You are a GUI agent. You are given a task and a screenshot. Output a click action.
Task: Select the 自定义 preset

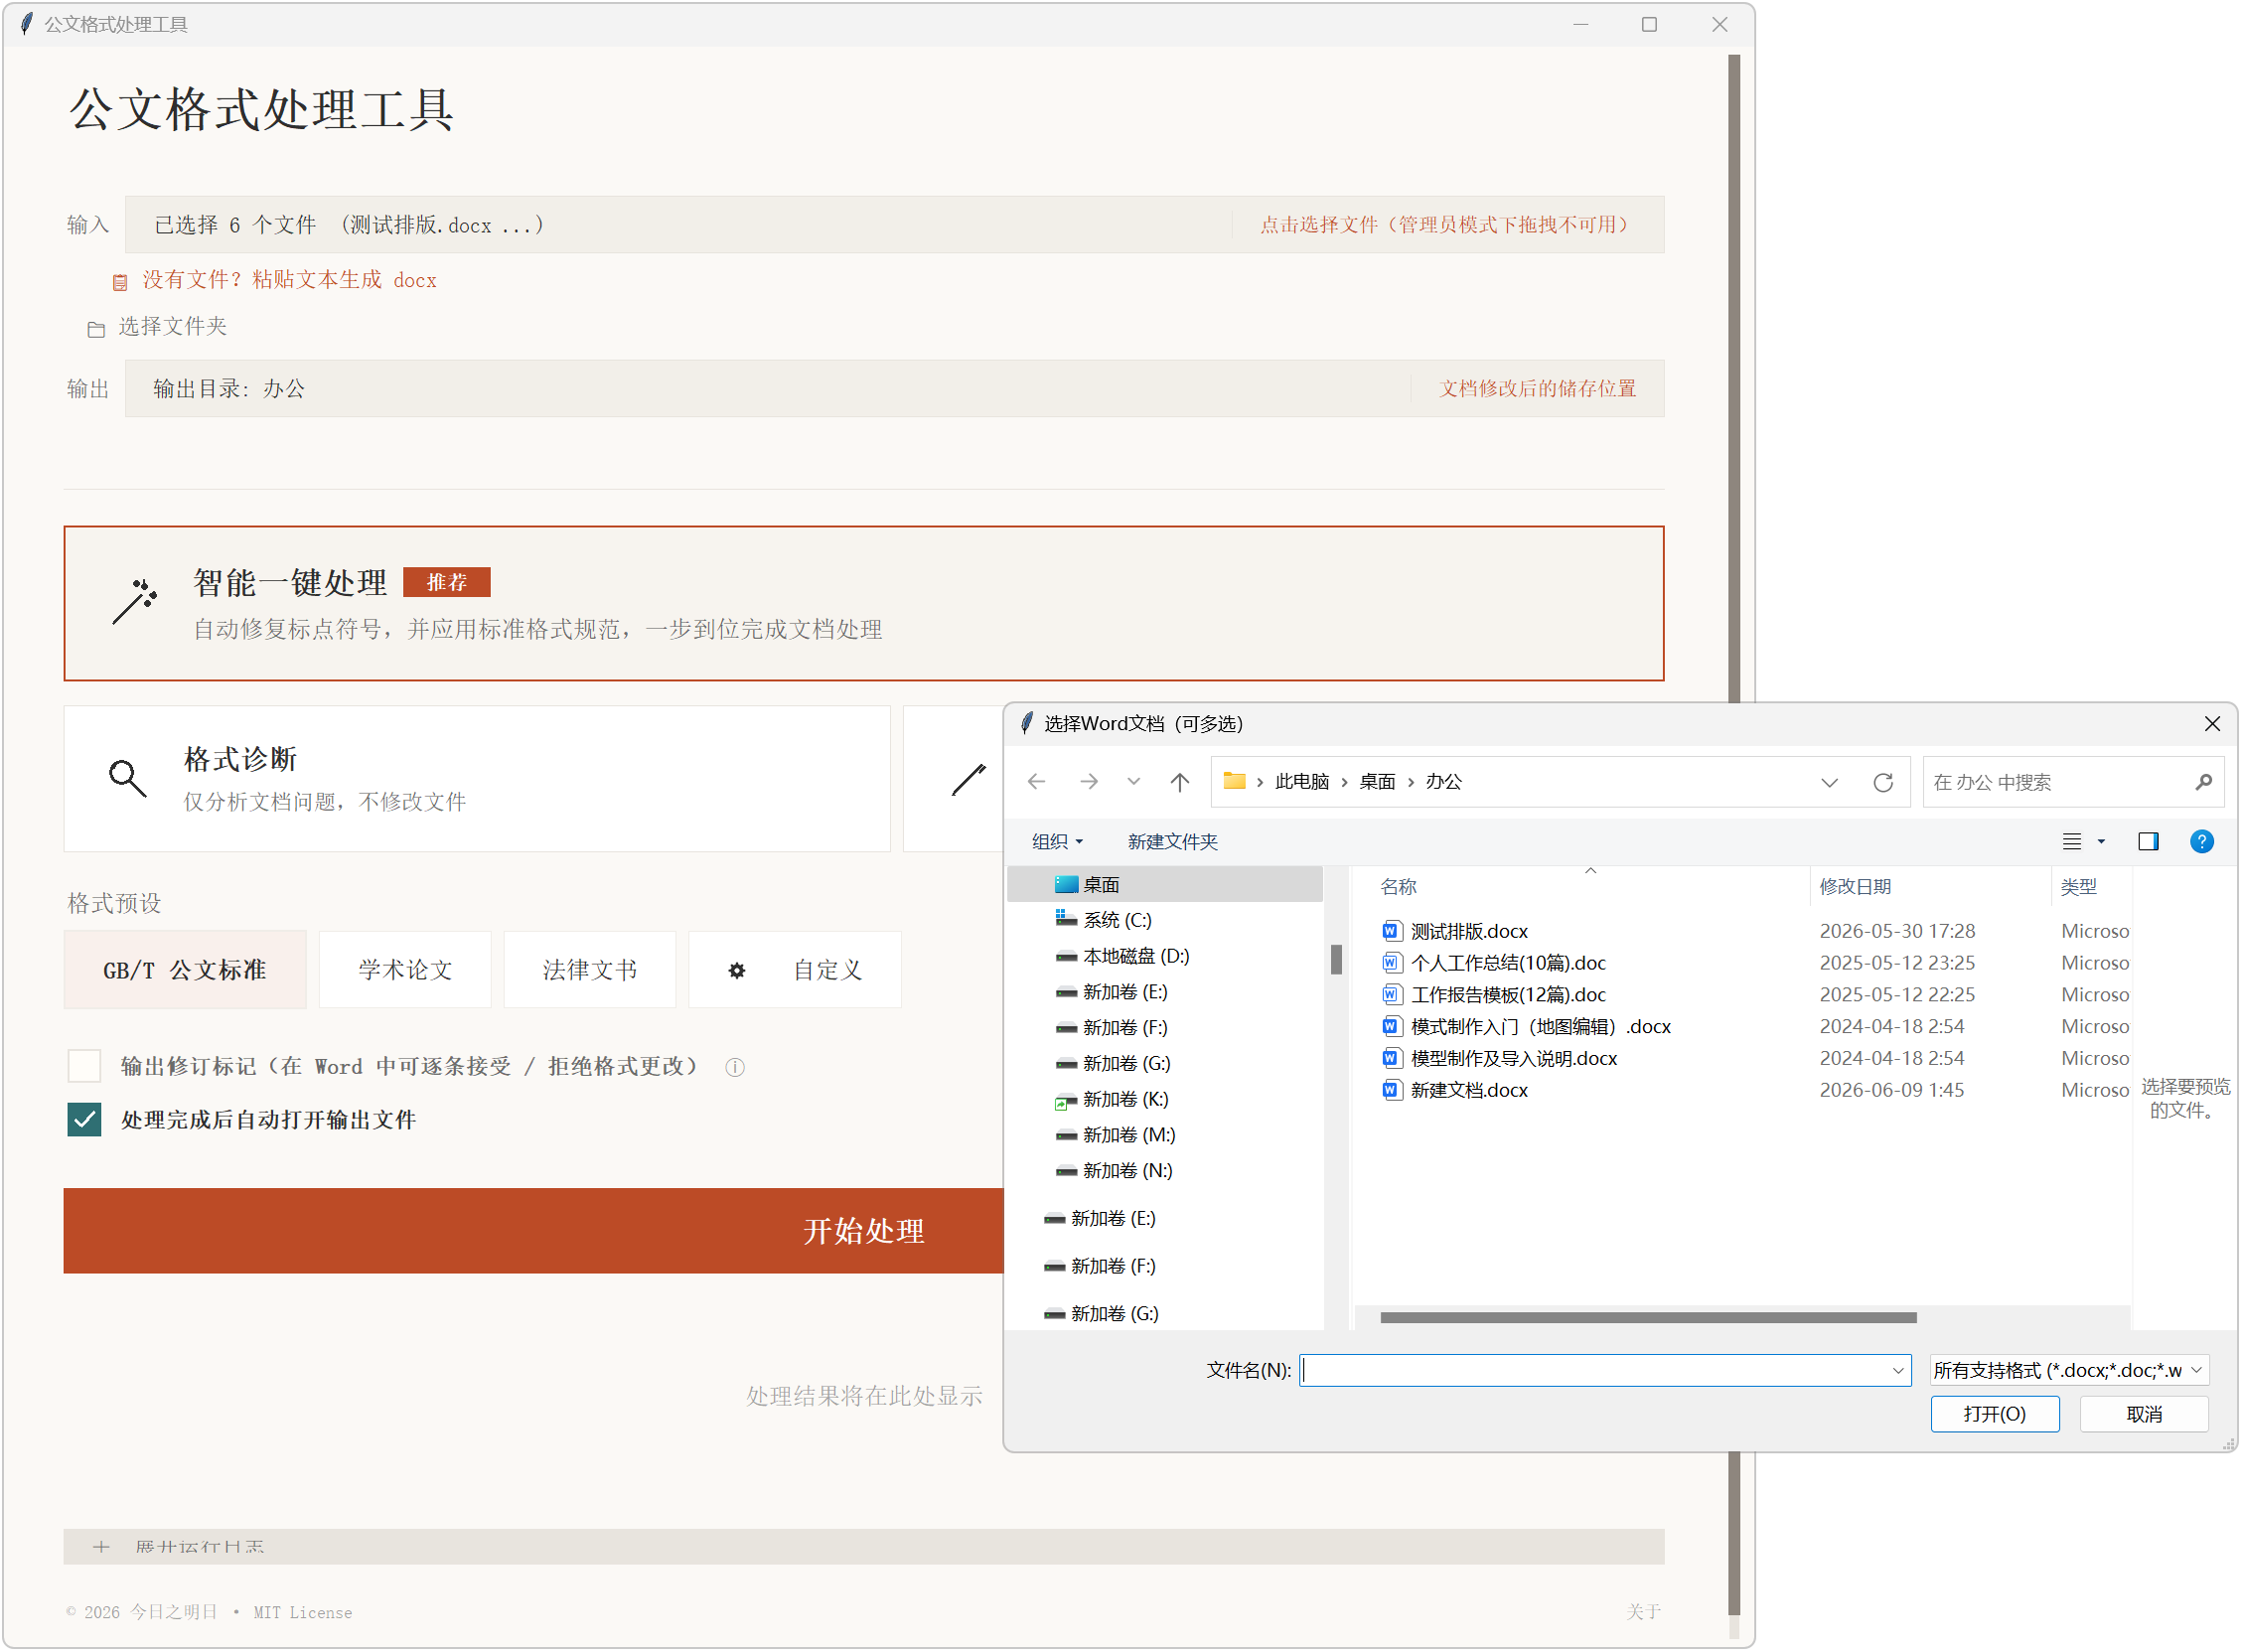click(795, 970)
